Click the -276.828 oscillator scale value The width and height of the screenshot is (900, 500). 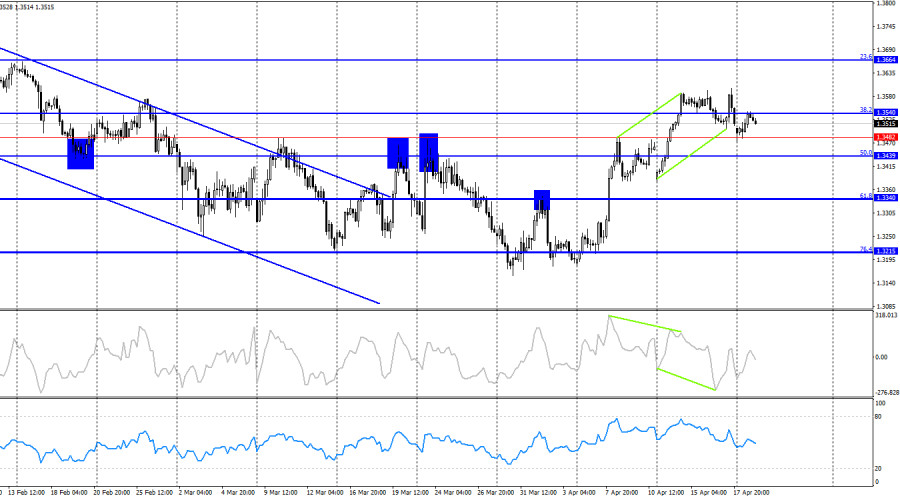(886, 393)
